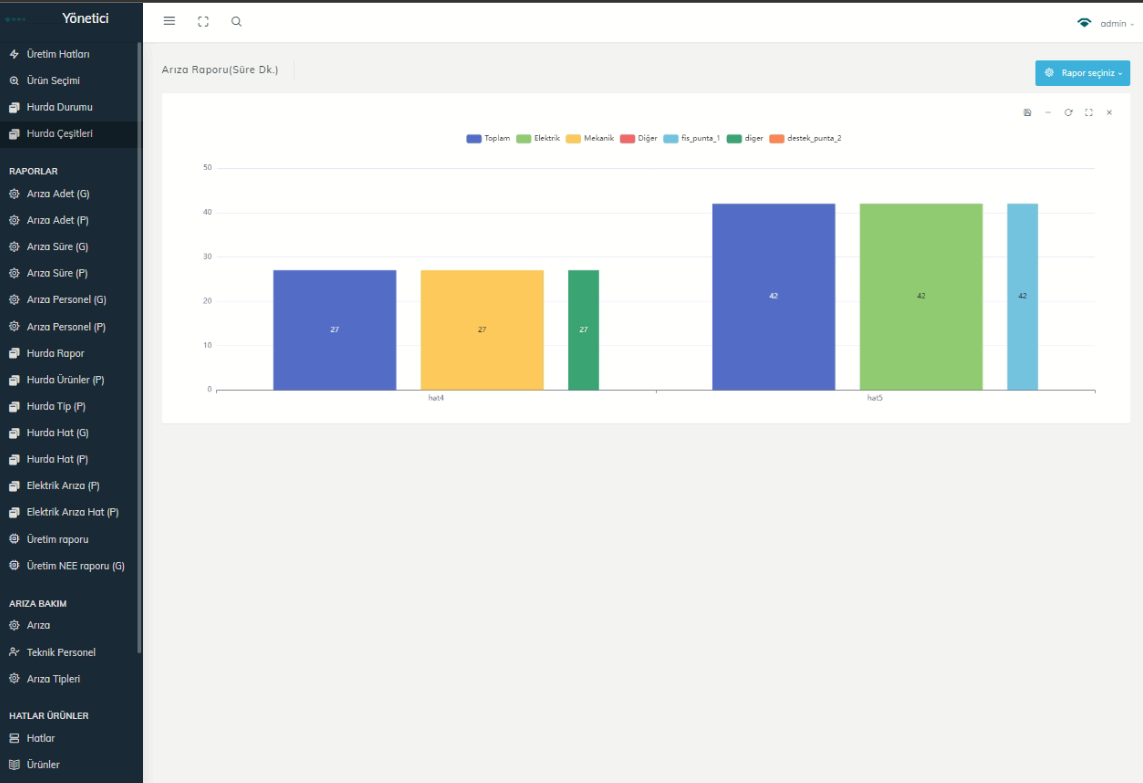Toggle destek_punta_2 legend entry
Viewport: 1143px width, 783px height.
coord(805,138)
